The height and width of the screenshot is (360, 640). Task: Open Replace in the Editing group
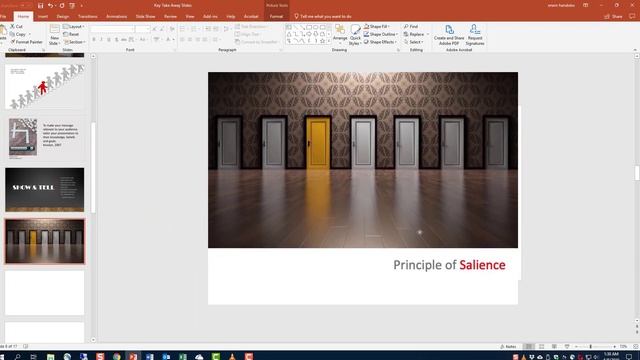pyautogui.click(x=414, y=34)
